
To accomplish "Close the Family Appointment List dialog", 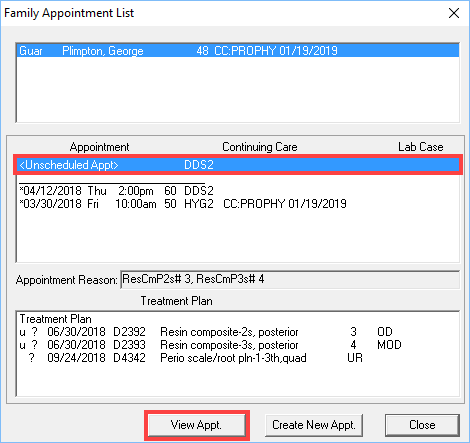I will (454, 13).
